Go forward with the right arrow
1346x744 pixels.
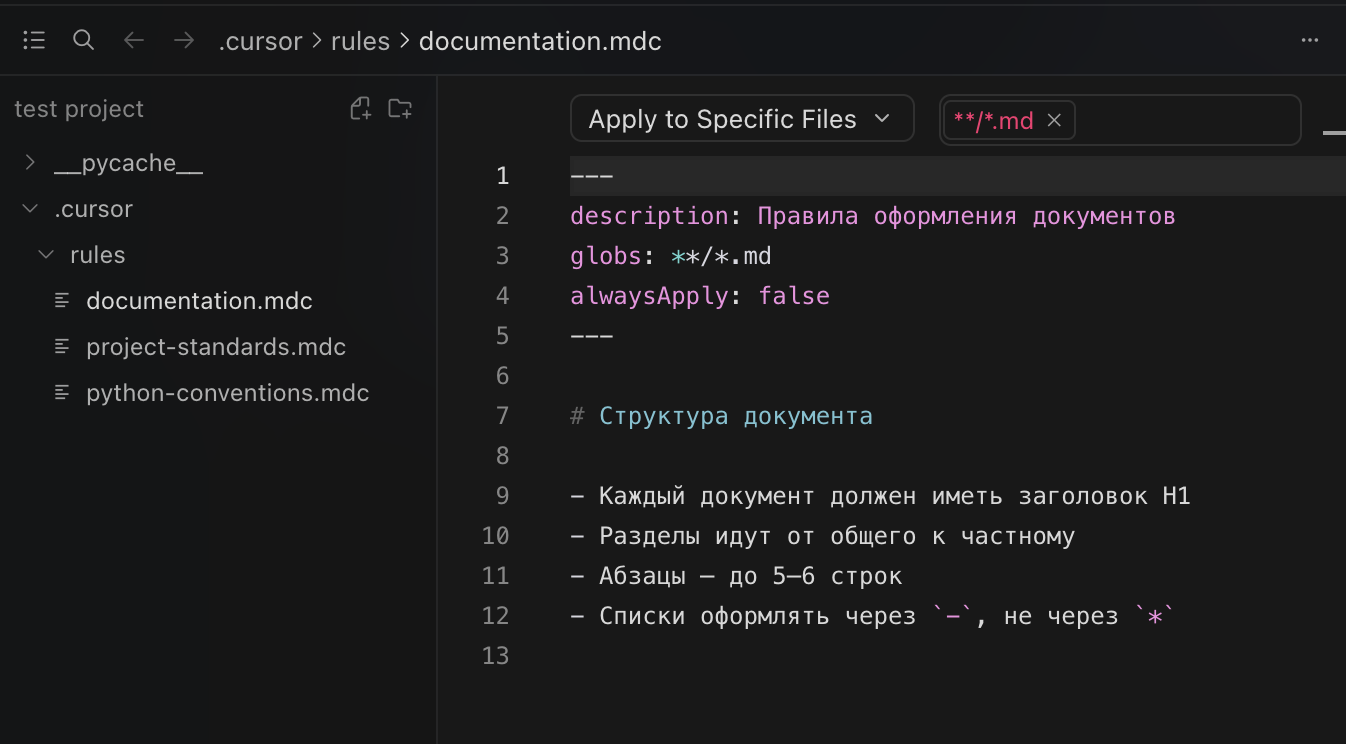pyautogui.click(x=184, y=40)
